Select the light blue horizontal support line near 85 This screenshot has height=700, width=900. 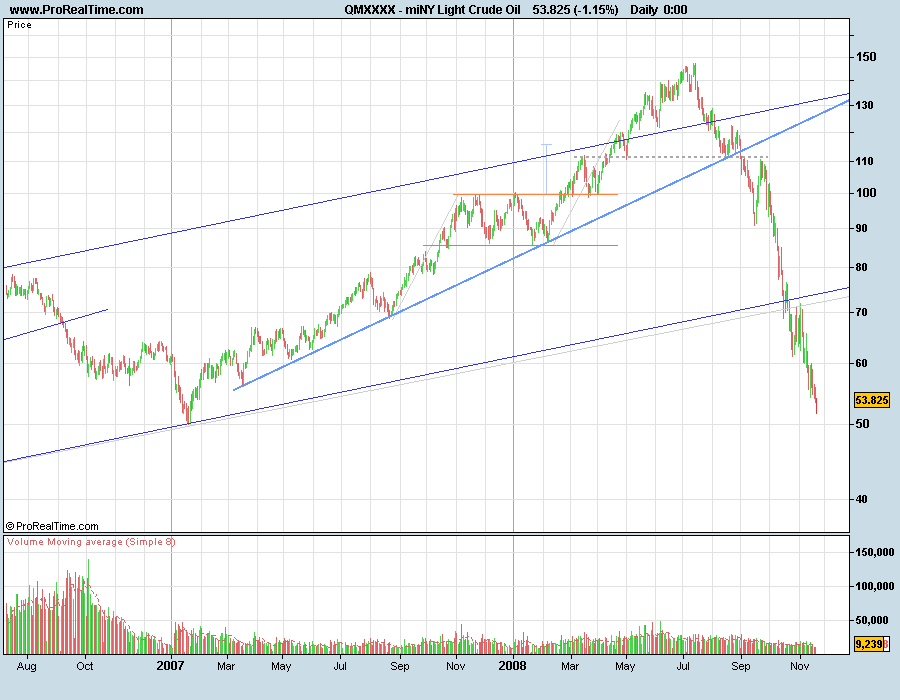(521, 246)
